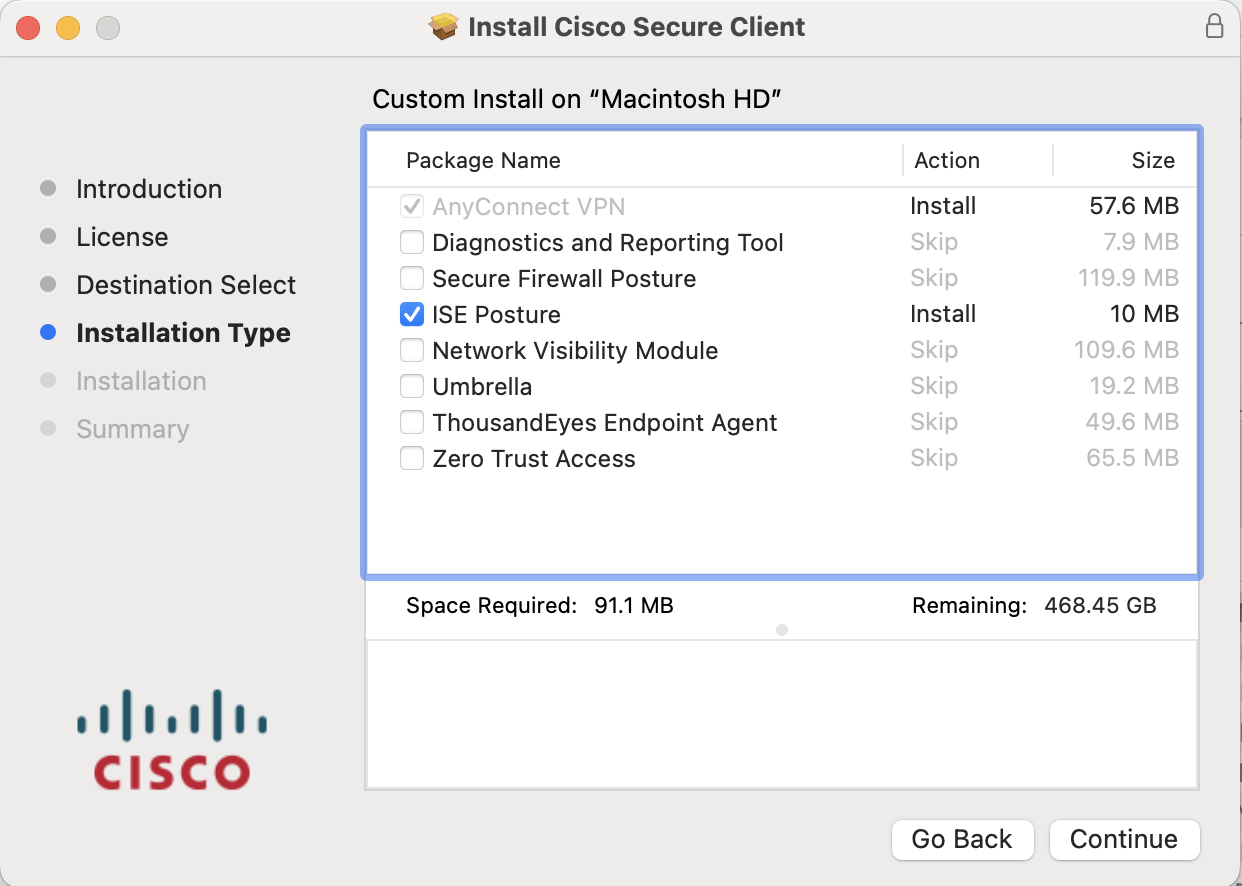Click the lock icon at top right
1242x886 pixels.
click(x=1214, y=27)
